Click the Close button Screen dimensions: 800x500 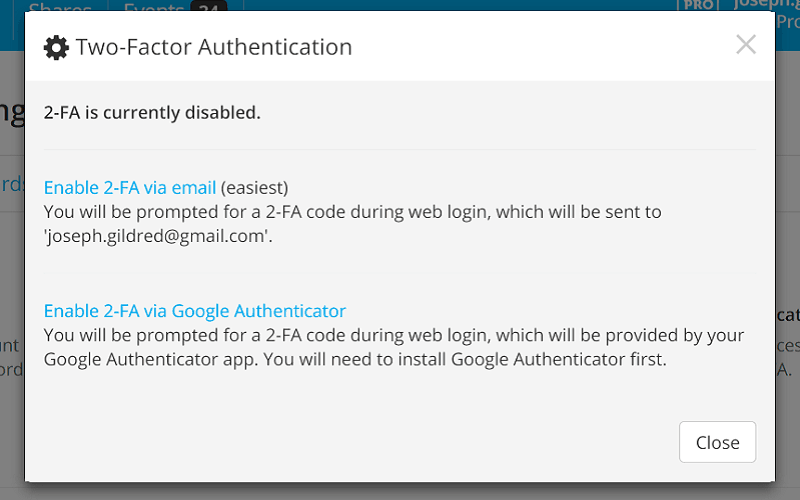click(717, 442)
